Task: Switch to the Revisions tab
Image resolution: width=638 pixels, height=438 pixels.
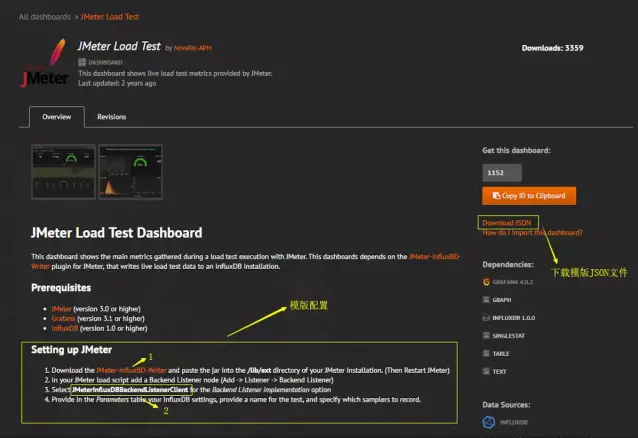Action: (111, 117)
